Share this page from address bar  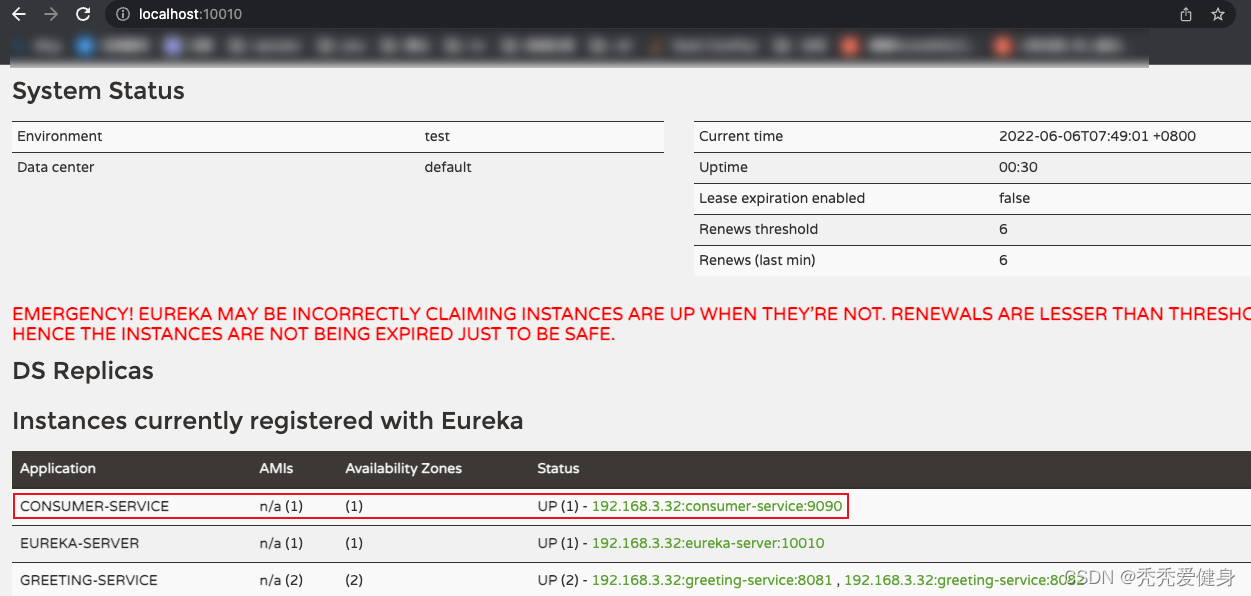1186,14
